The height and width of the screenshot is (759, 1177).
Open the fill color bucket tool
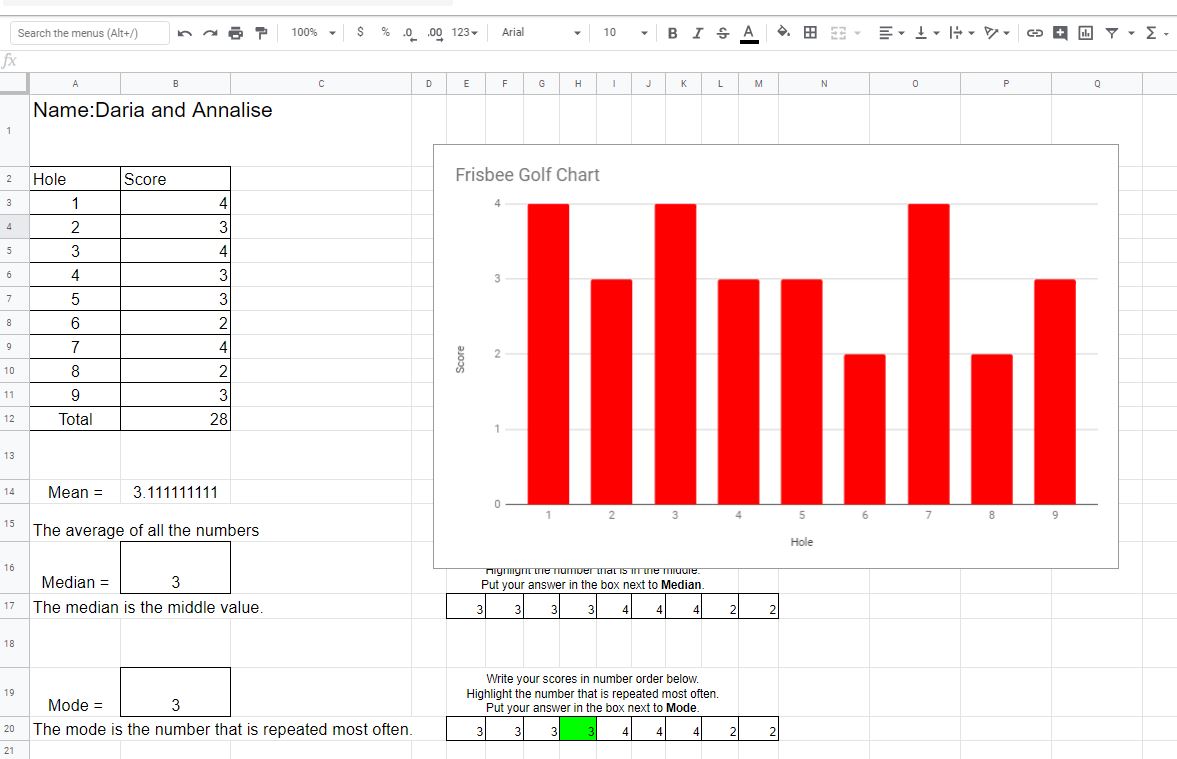[784, 32]
